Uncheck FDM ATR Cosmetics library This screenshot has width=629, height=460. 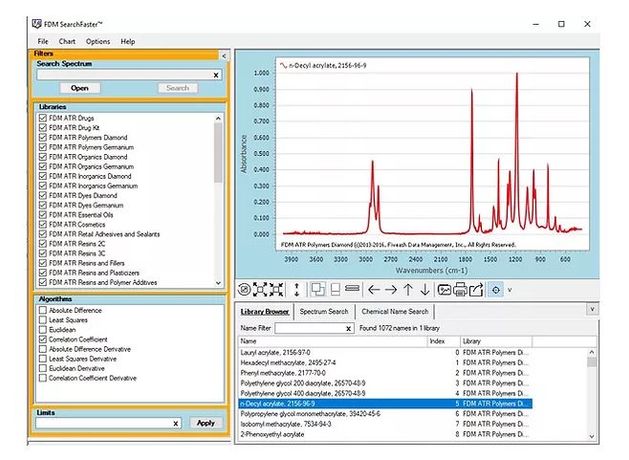(x=43, y=224)
